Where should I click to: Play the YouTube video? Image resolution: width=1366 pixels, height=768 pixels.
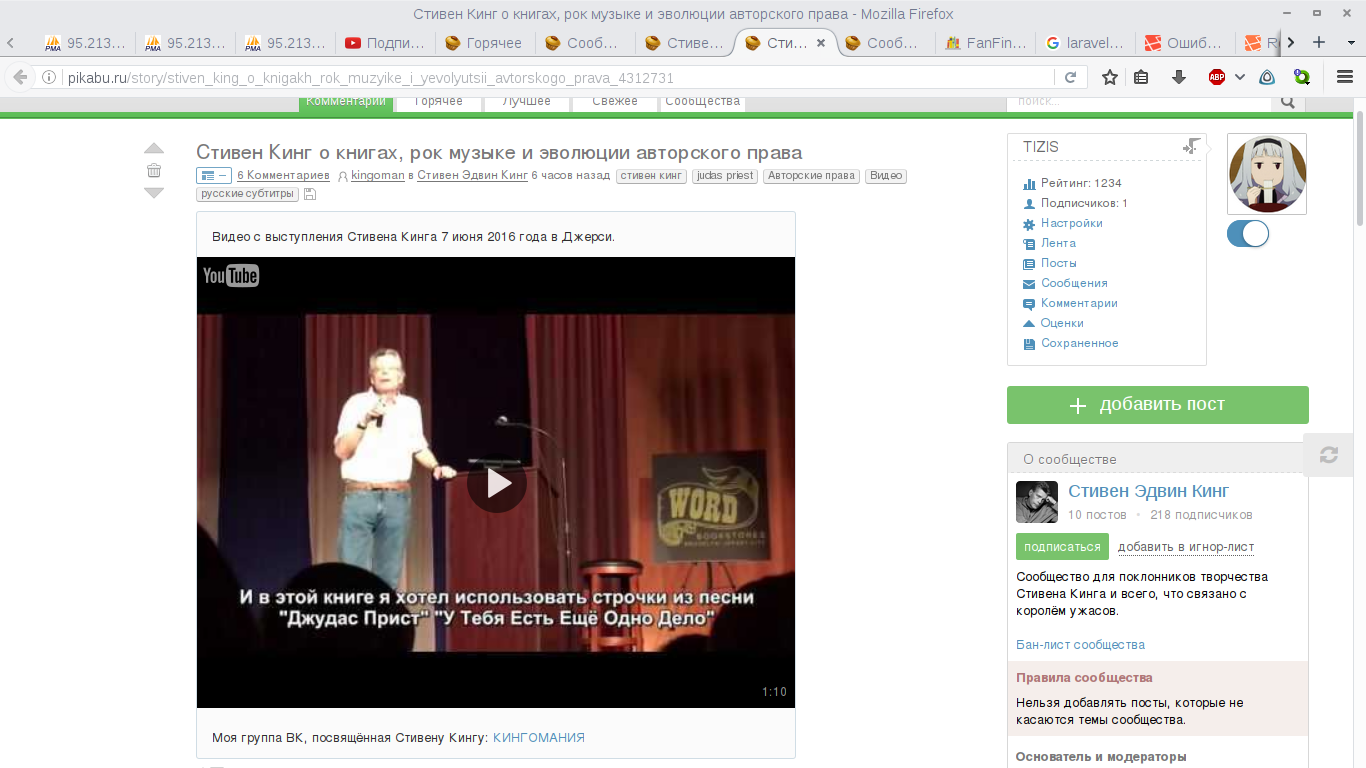point(496,483)
